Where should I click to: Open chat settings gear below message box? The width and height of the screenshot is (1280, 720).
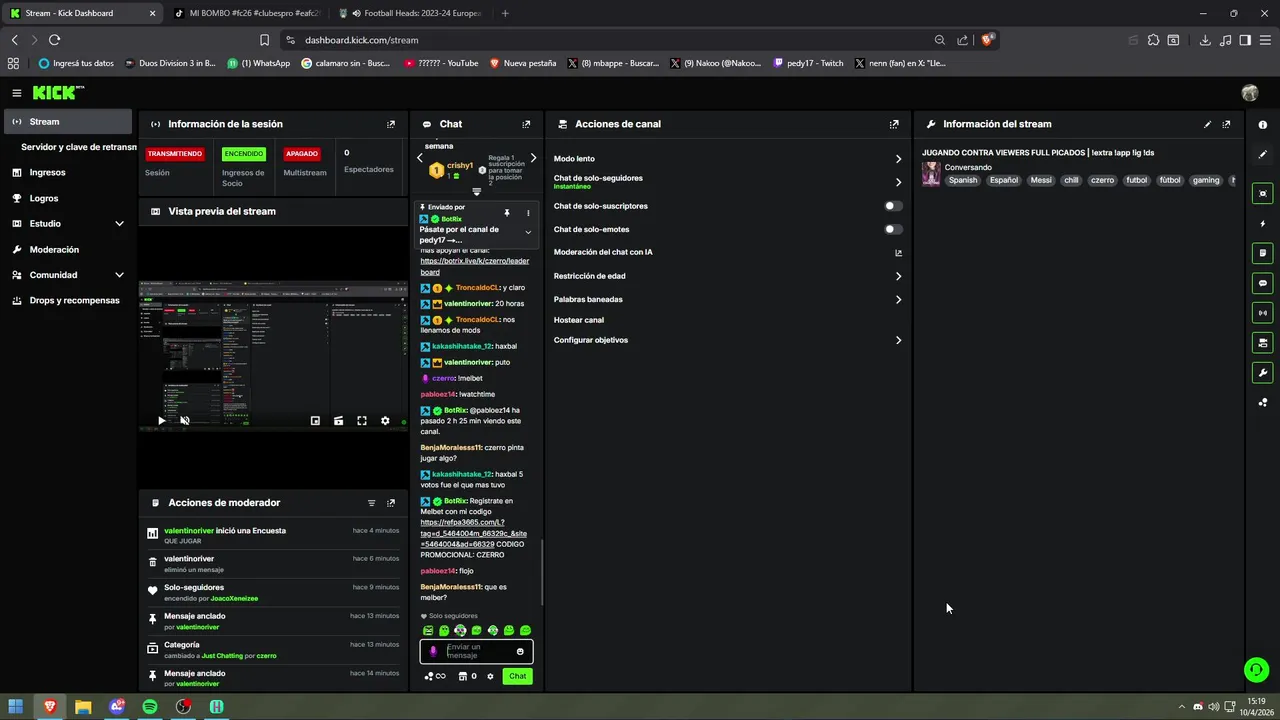tap(490, 676)
